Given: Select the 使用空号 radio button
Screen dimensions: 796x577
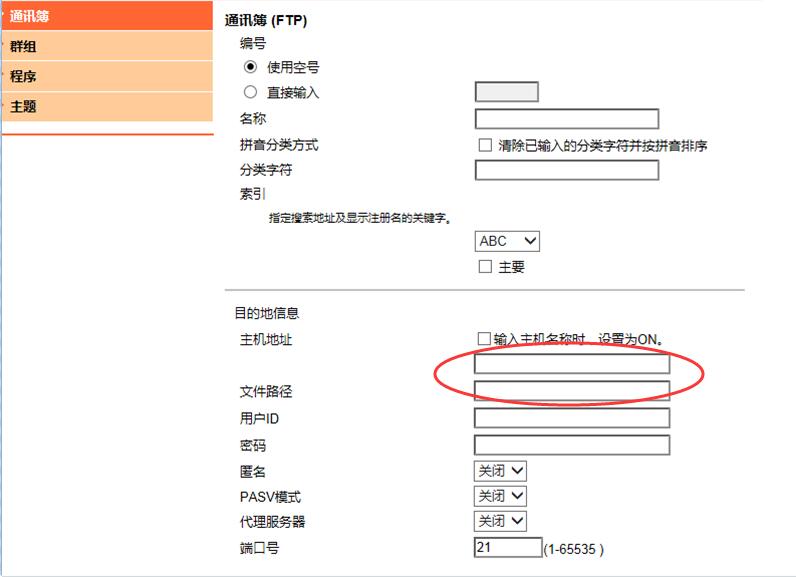Looking at the screenshot, I should (x=251, y=67).
